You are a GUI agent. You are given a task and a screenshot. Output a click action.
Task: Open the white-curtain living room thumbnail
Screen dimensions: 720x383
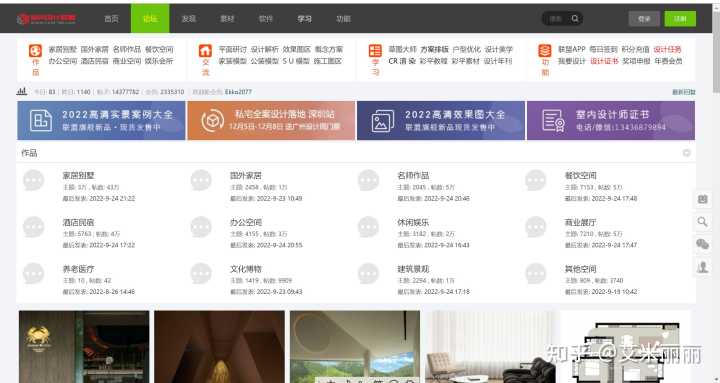tap(490, 347)
